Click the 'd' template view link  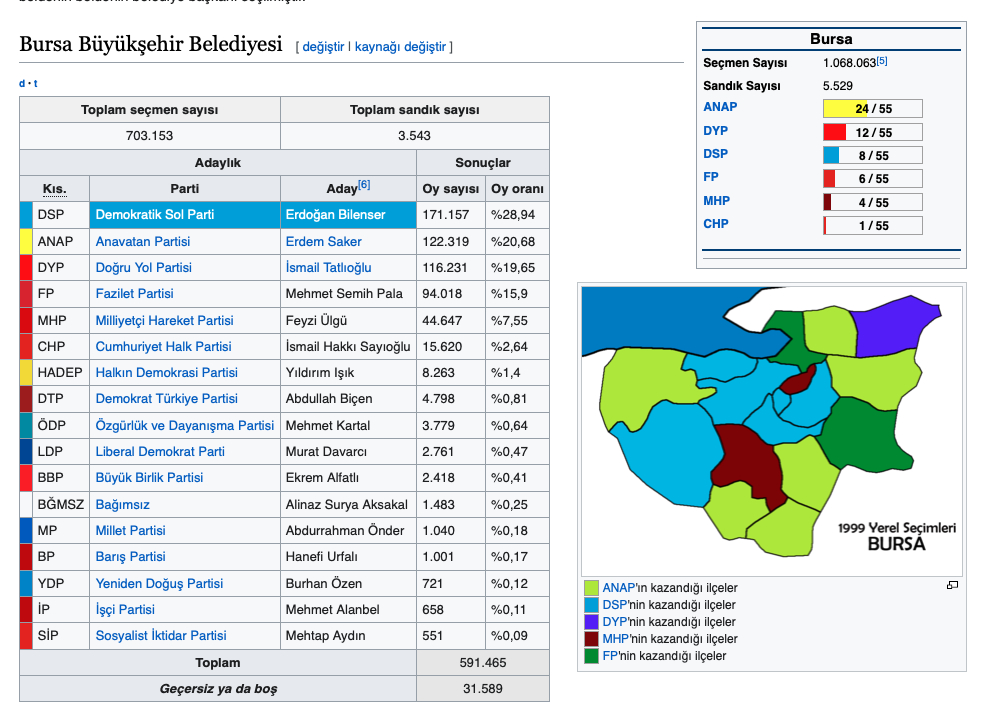click(22, 84)
